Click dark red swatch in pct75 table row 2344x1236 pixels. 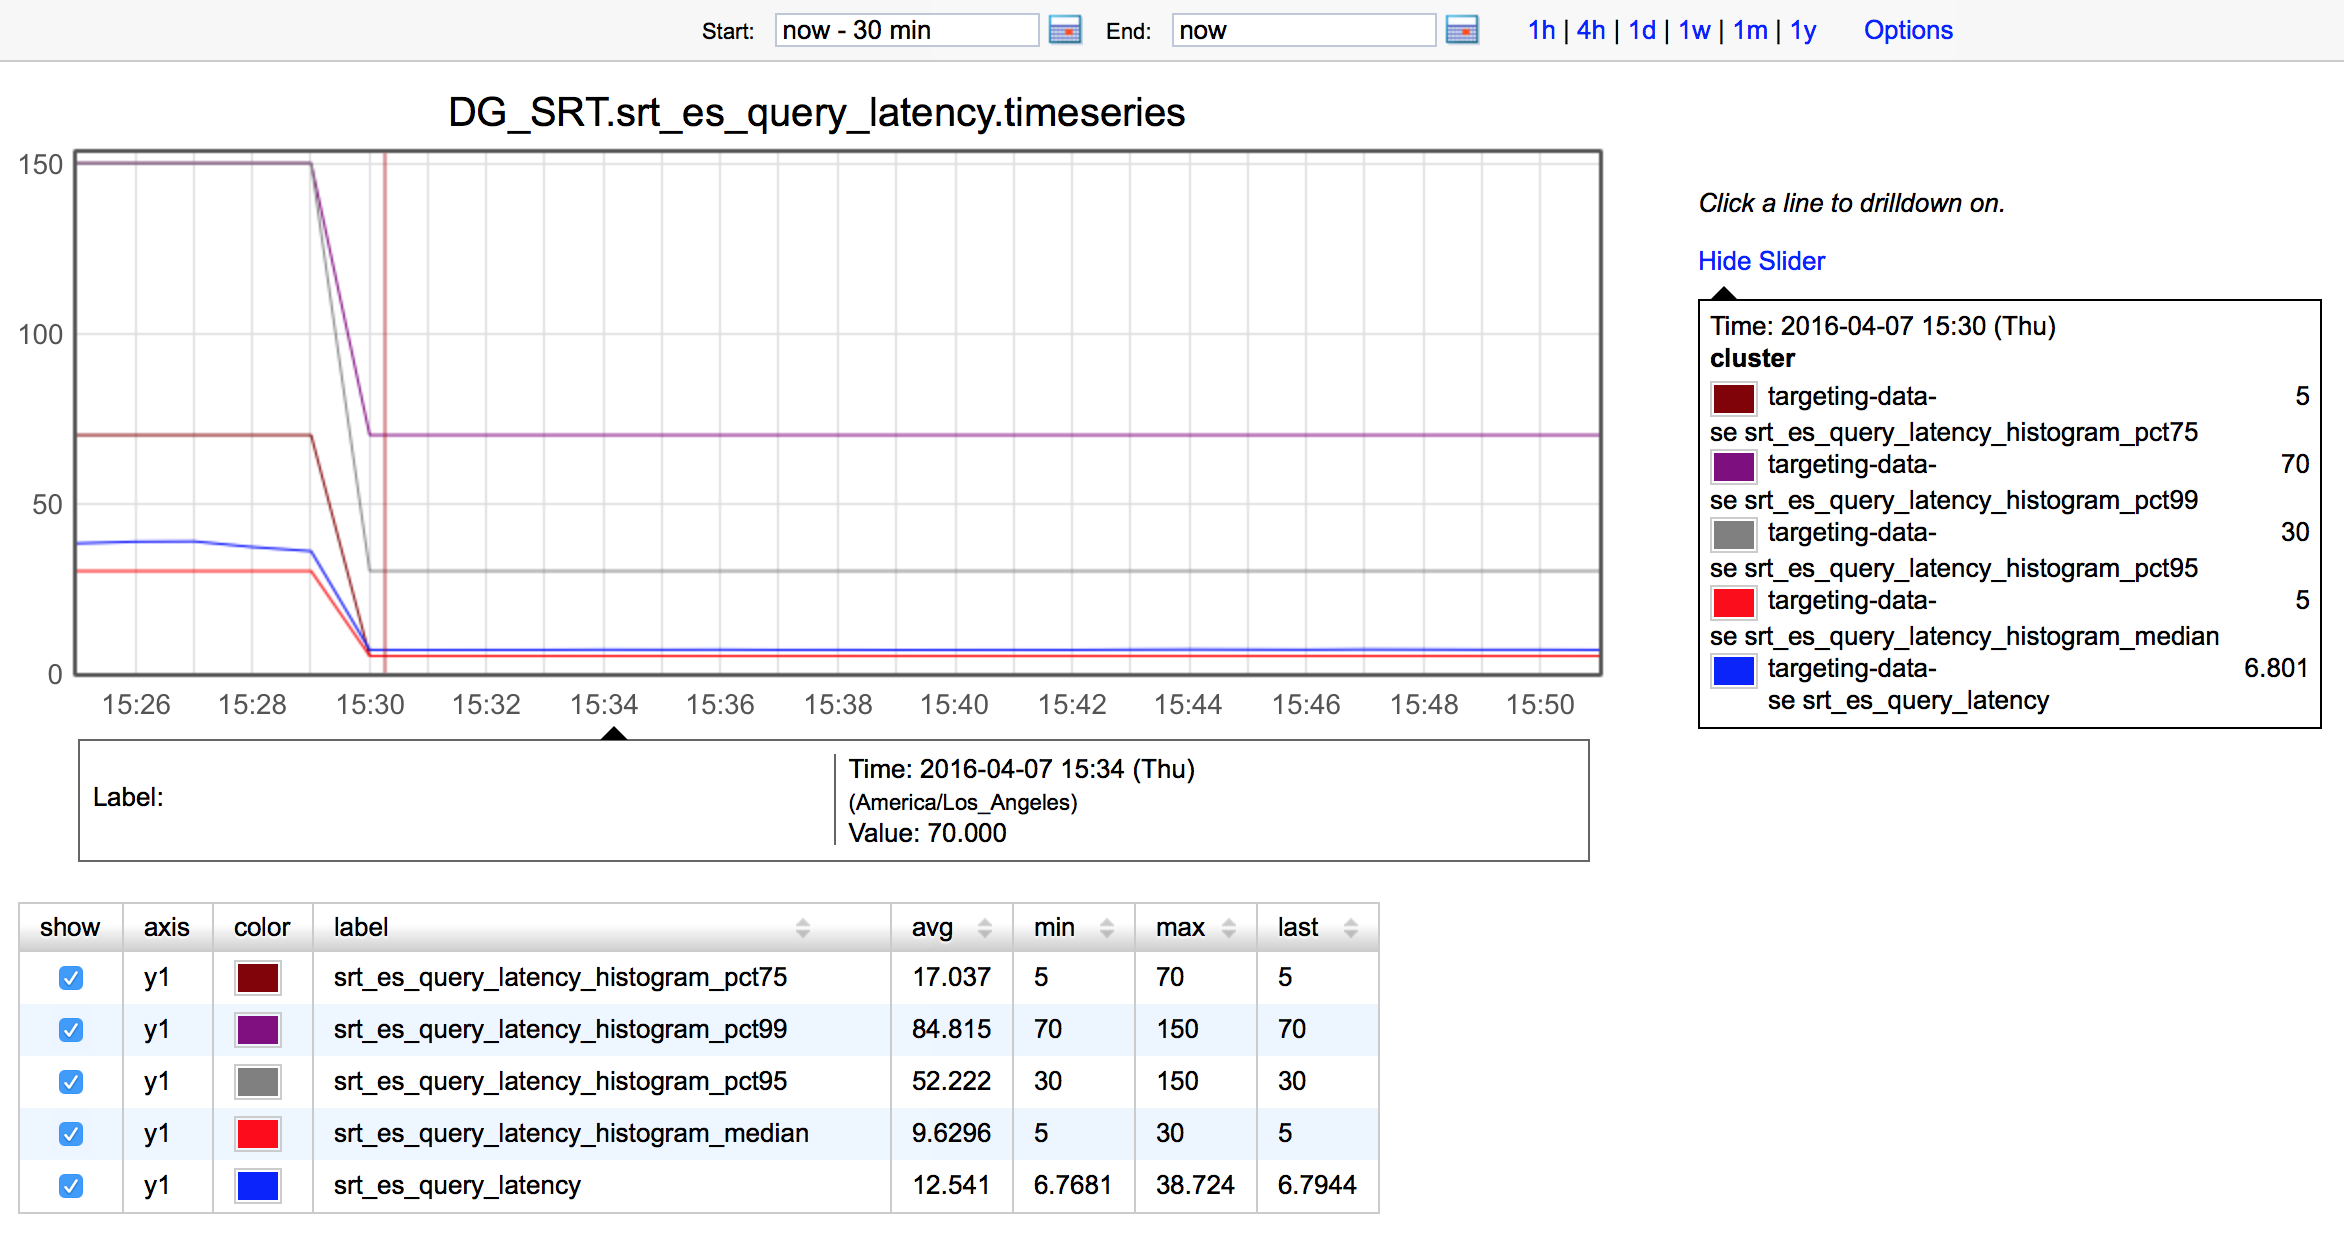[x=258, y=978]
